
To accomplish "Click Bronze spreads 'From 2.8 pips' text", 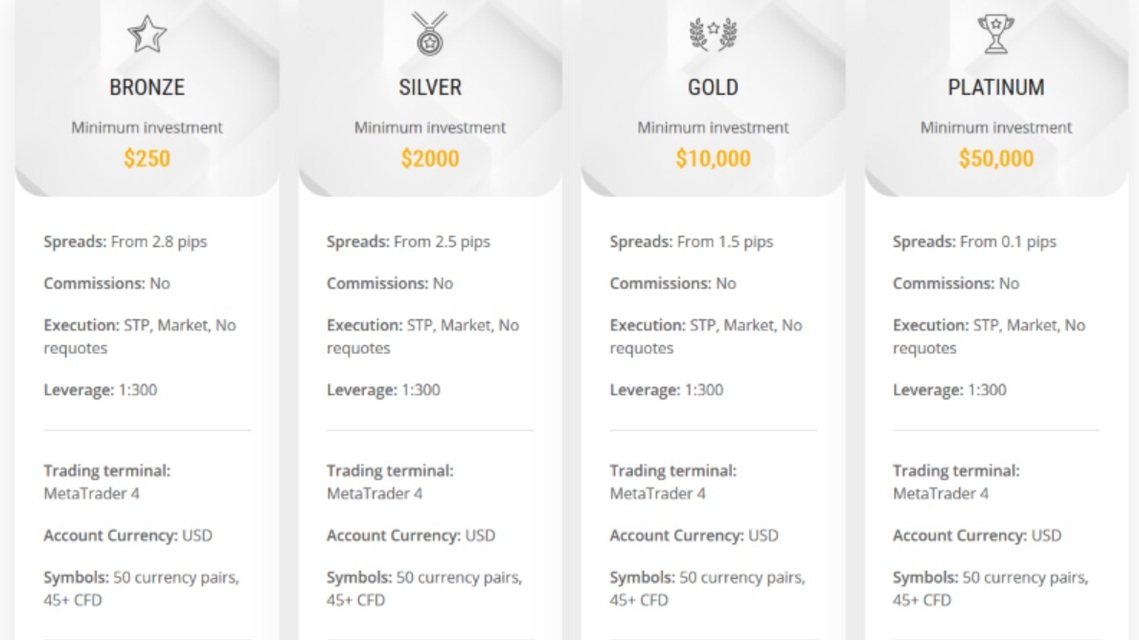I will point(159,242).
